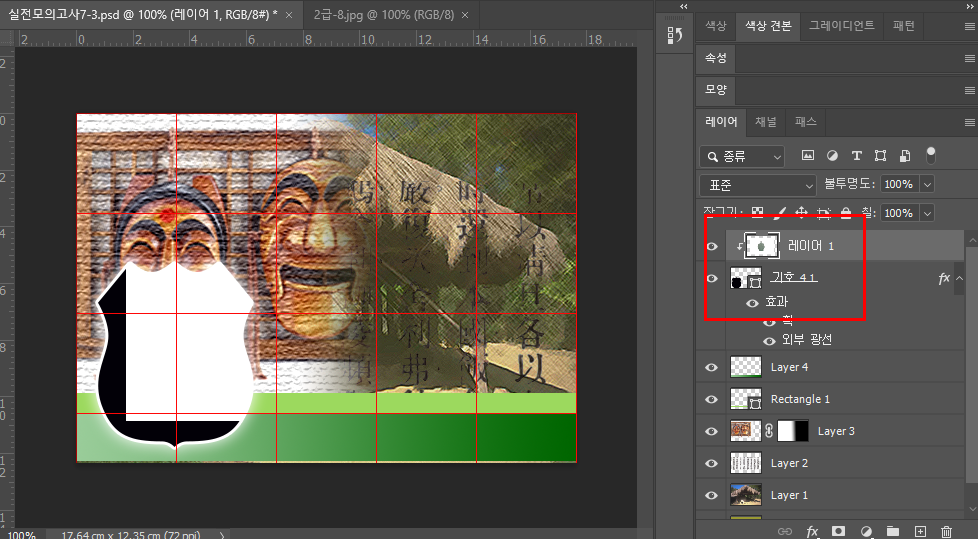This screenshot has width=978, height=539.
Task: Open the layer filter type dropdown (종류)
Action: pyautogui.click(x=742, y=156)
